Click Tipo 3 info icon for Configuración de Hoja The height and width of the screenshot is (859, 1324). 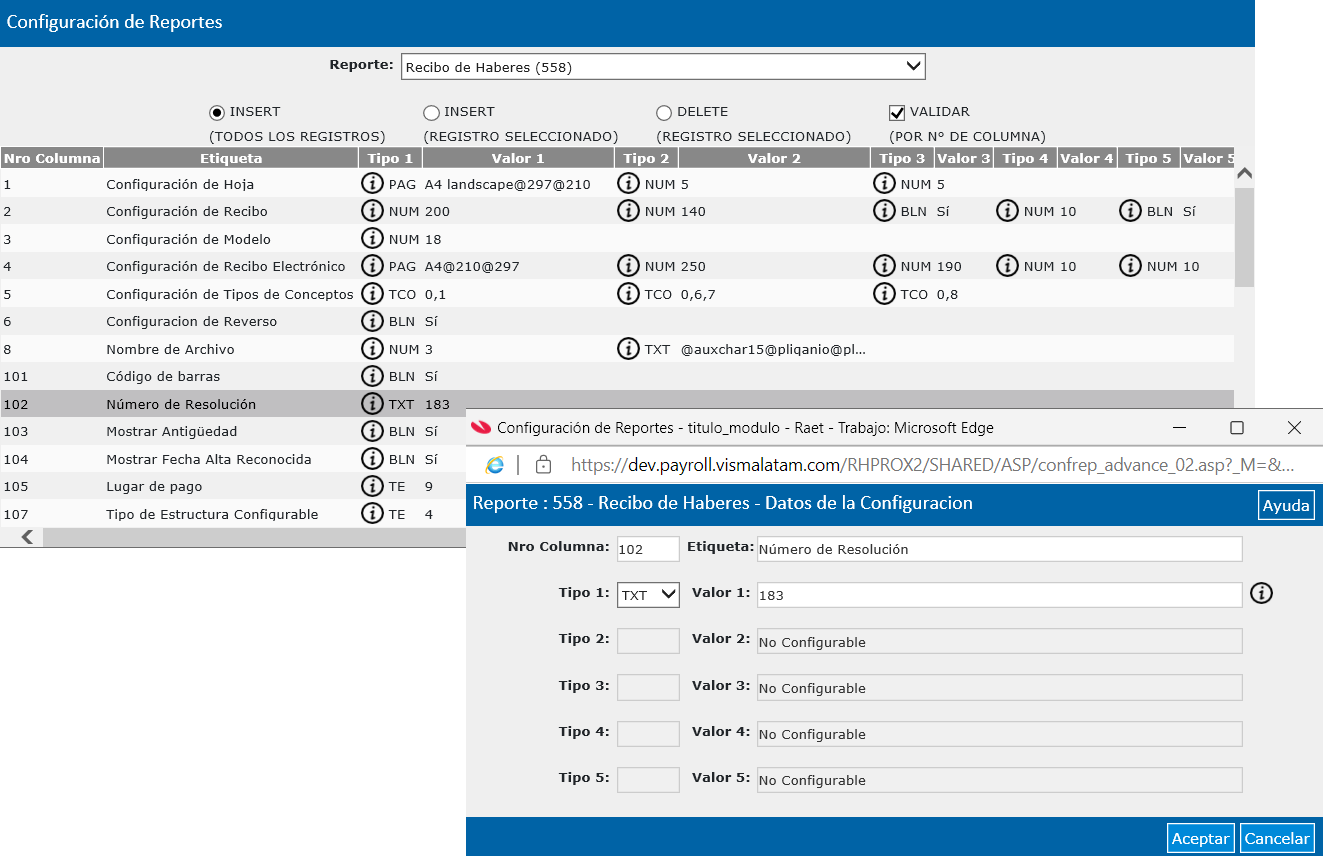[884, 184]
